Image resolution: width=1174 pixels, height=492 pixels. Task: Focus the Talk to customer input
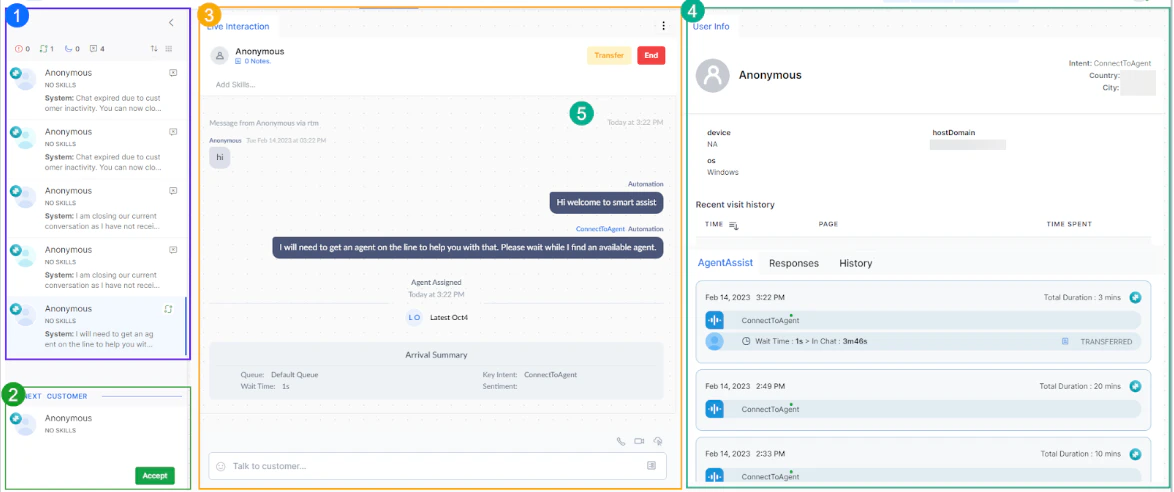click(437, 466)
